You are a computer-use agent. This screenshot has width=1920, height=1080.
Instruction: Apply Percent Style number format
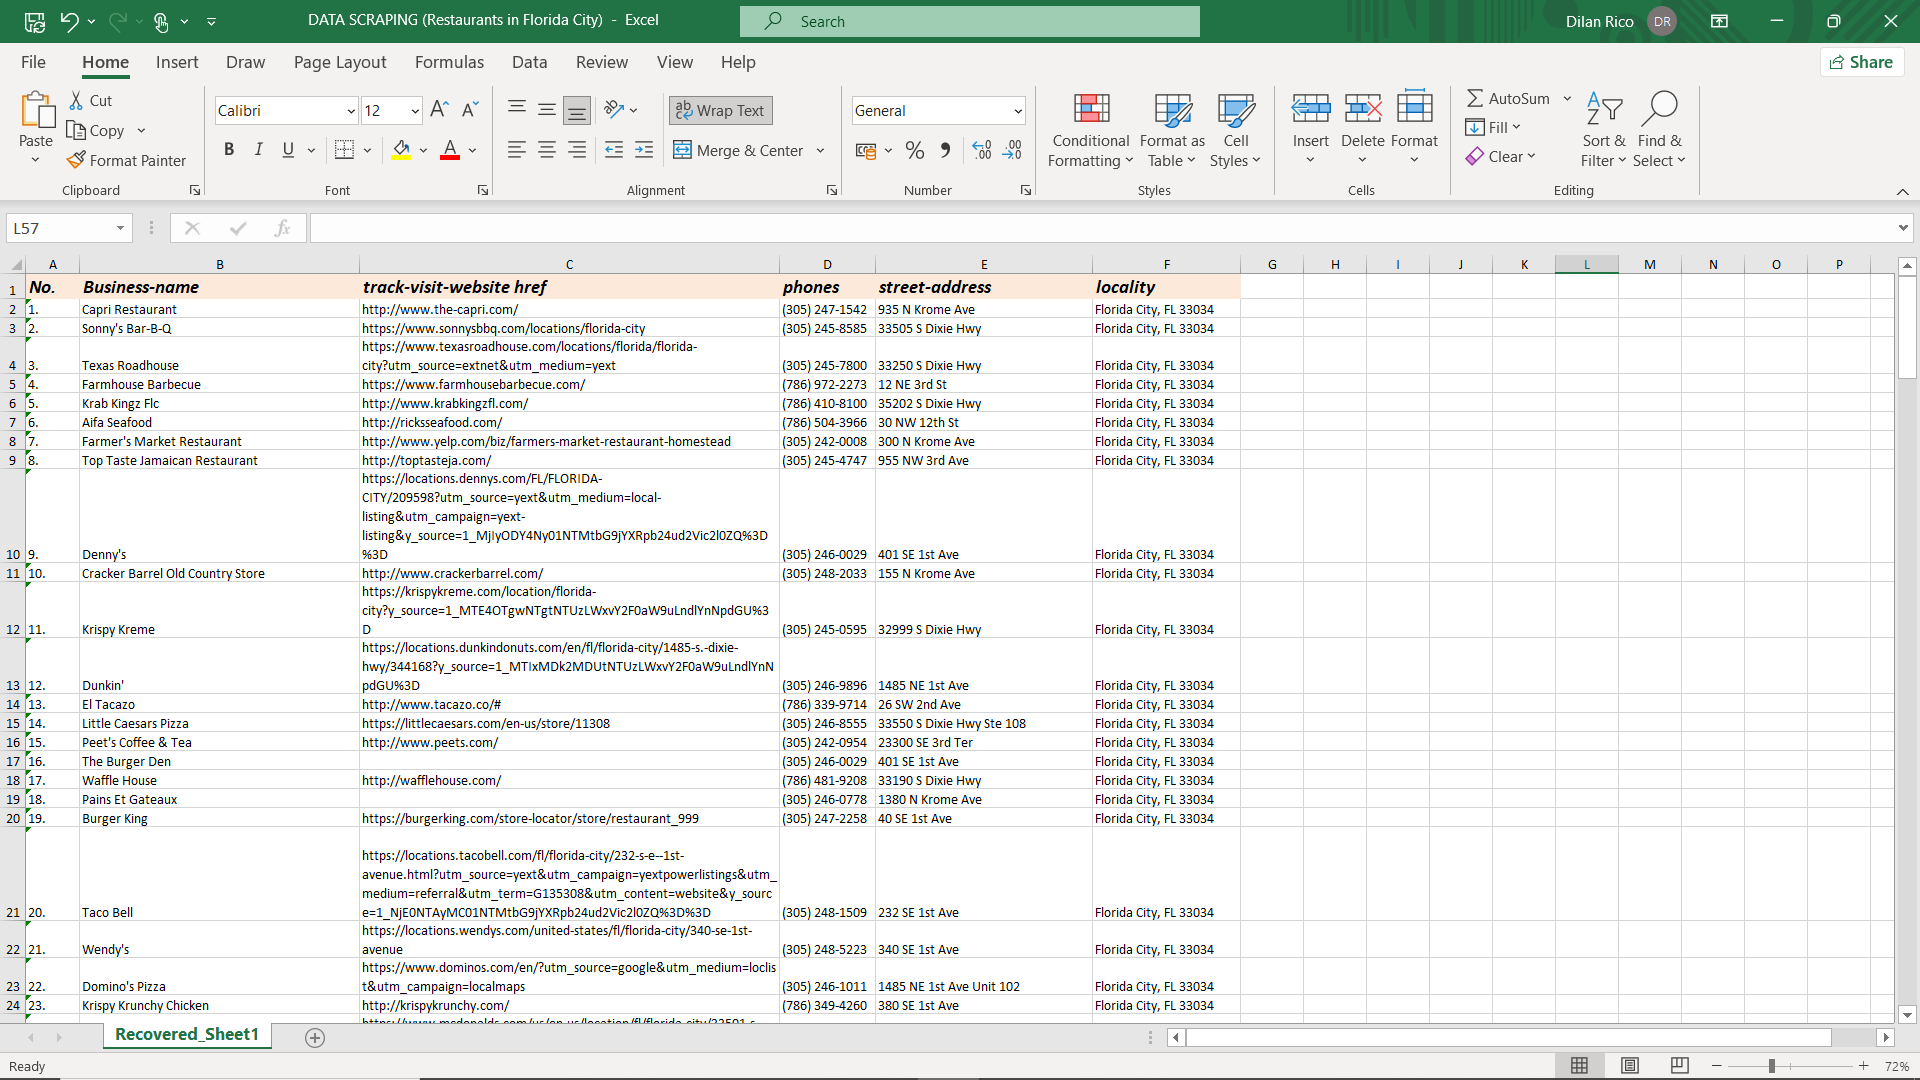[x=914, y=151]
